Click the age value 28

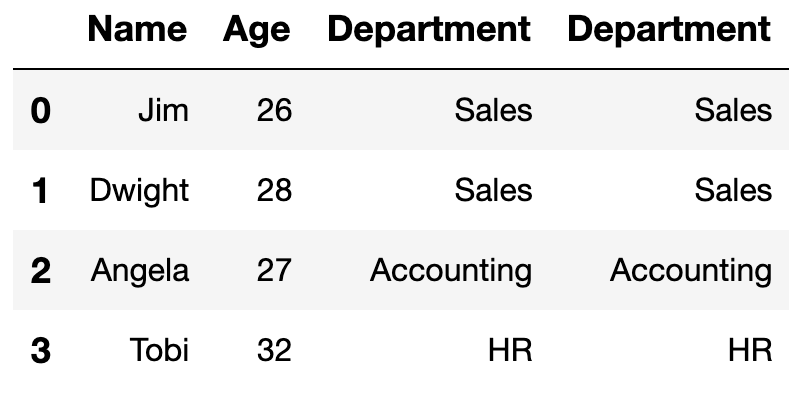[274, 190]
